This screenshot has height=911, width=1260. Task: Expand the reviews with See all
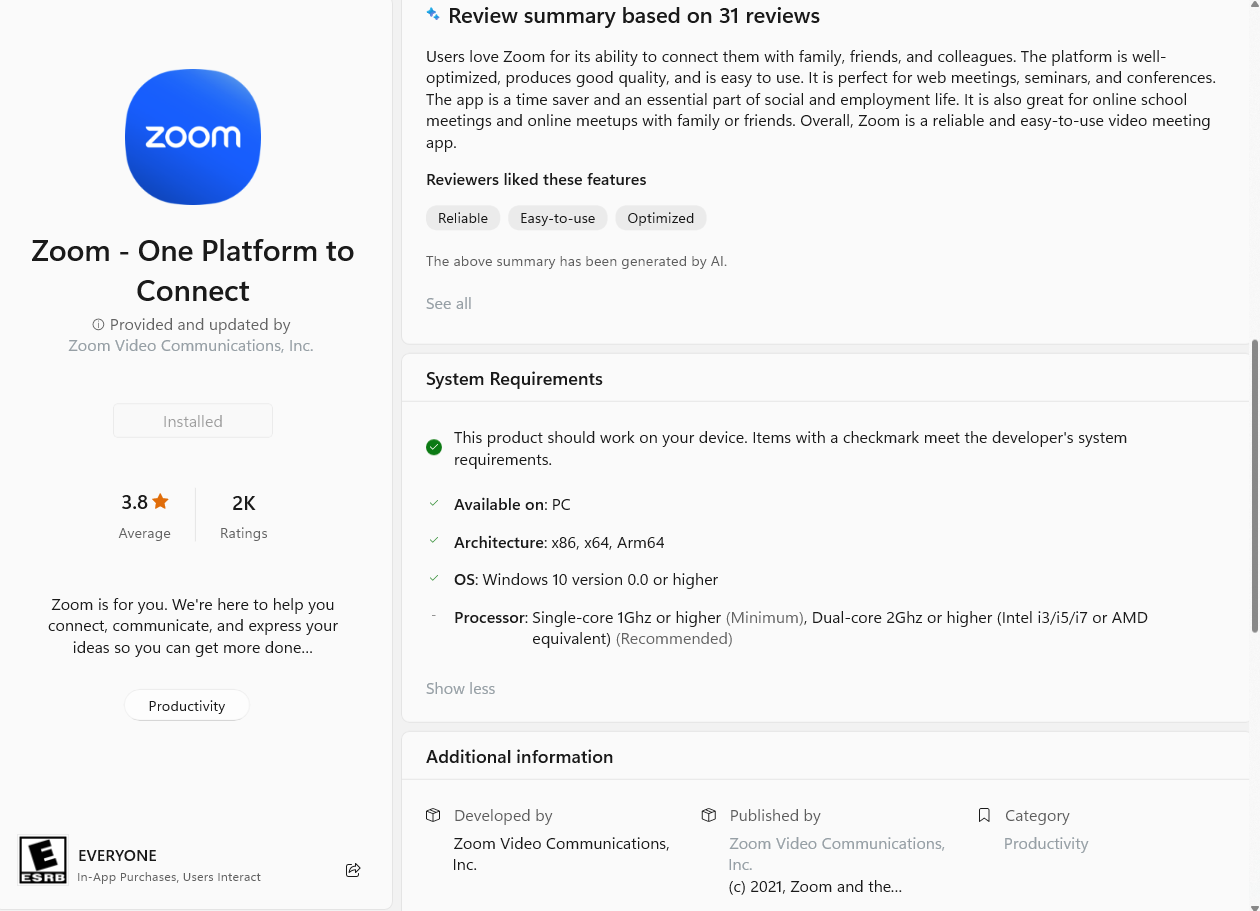449,303
